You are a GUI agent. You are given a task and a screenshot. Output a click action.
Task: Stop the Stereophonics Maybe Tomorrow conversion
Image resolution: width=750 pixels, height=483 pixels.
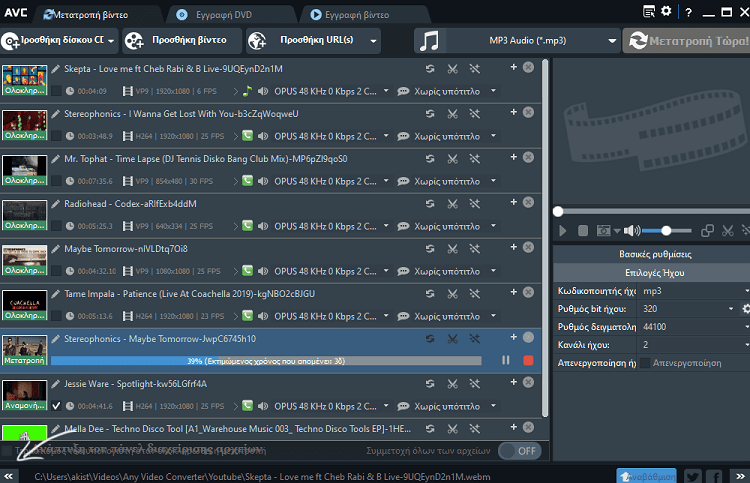pos(528,360)
